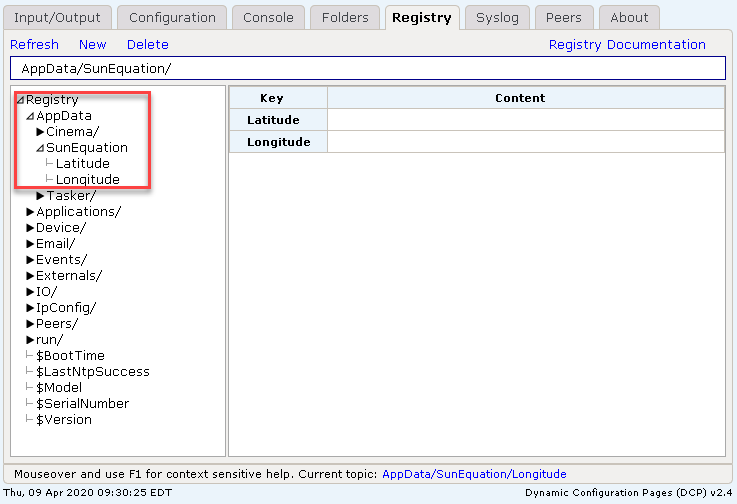Select the IpConfig/ tree label
The height and width of the screenshot is (504, 737).
click(x=66, y=307)
